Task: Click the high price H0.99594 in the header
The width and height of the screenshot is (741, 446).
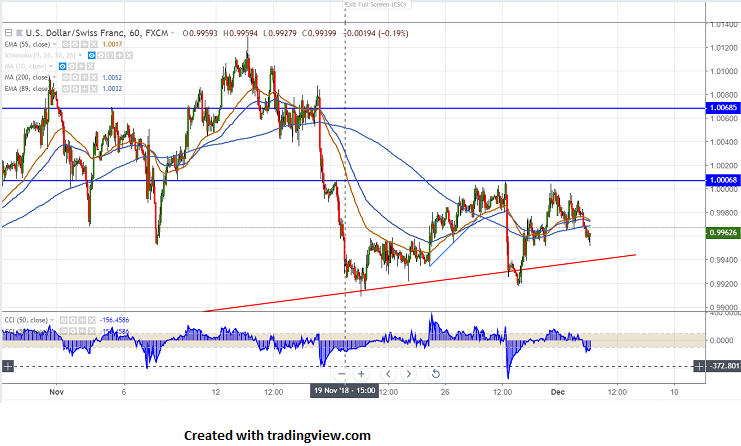Action: pyautogui.click(x=241, y=33)
